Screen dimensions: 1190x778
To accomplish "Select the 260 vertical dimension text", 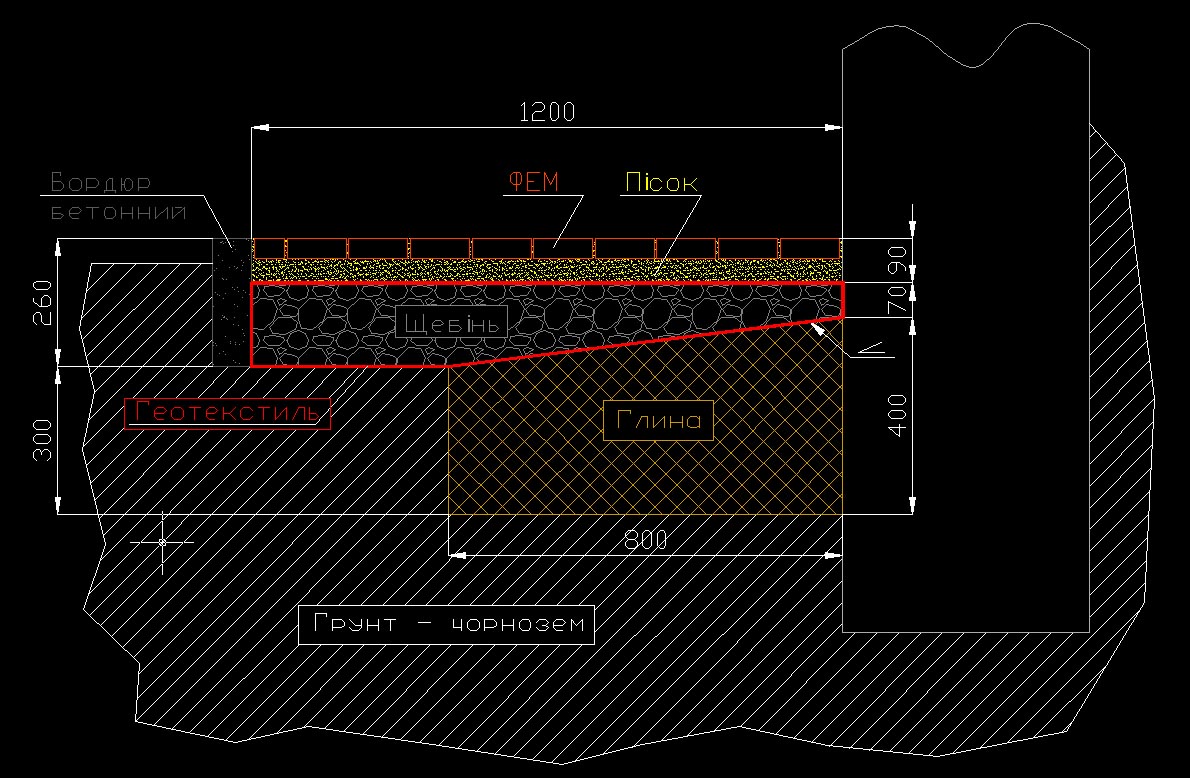I will (42, 302).
